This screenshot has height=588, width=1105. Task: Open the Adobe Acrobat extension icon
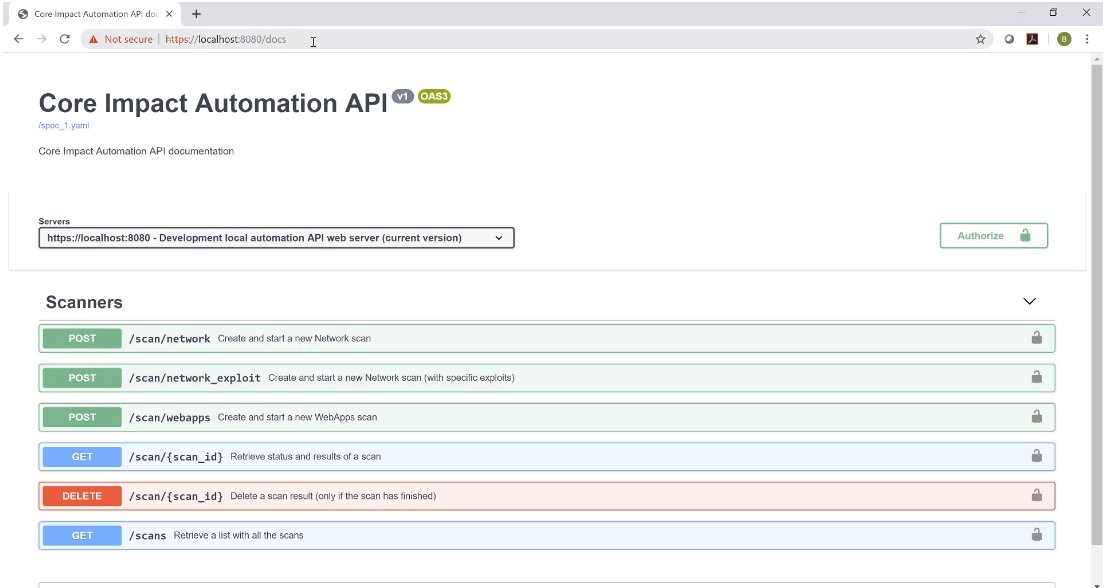(x=1032, y=39)
